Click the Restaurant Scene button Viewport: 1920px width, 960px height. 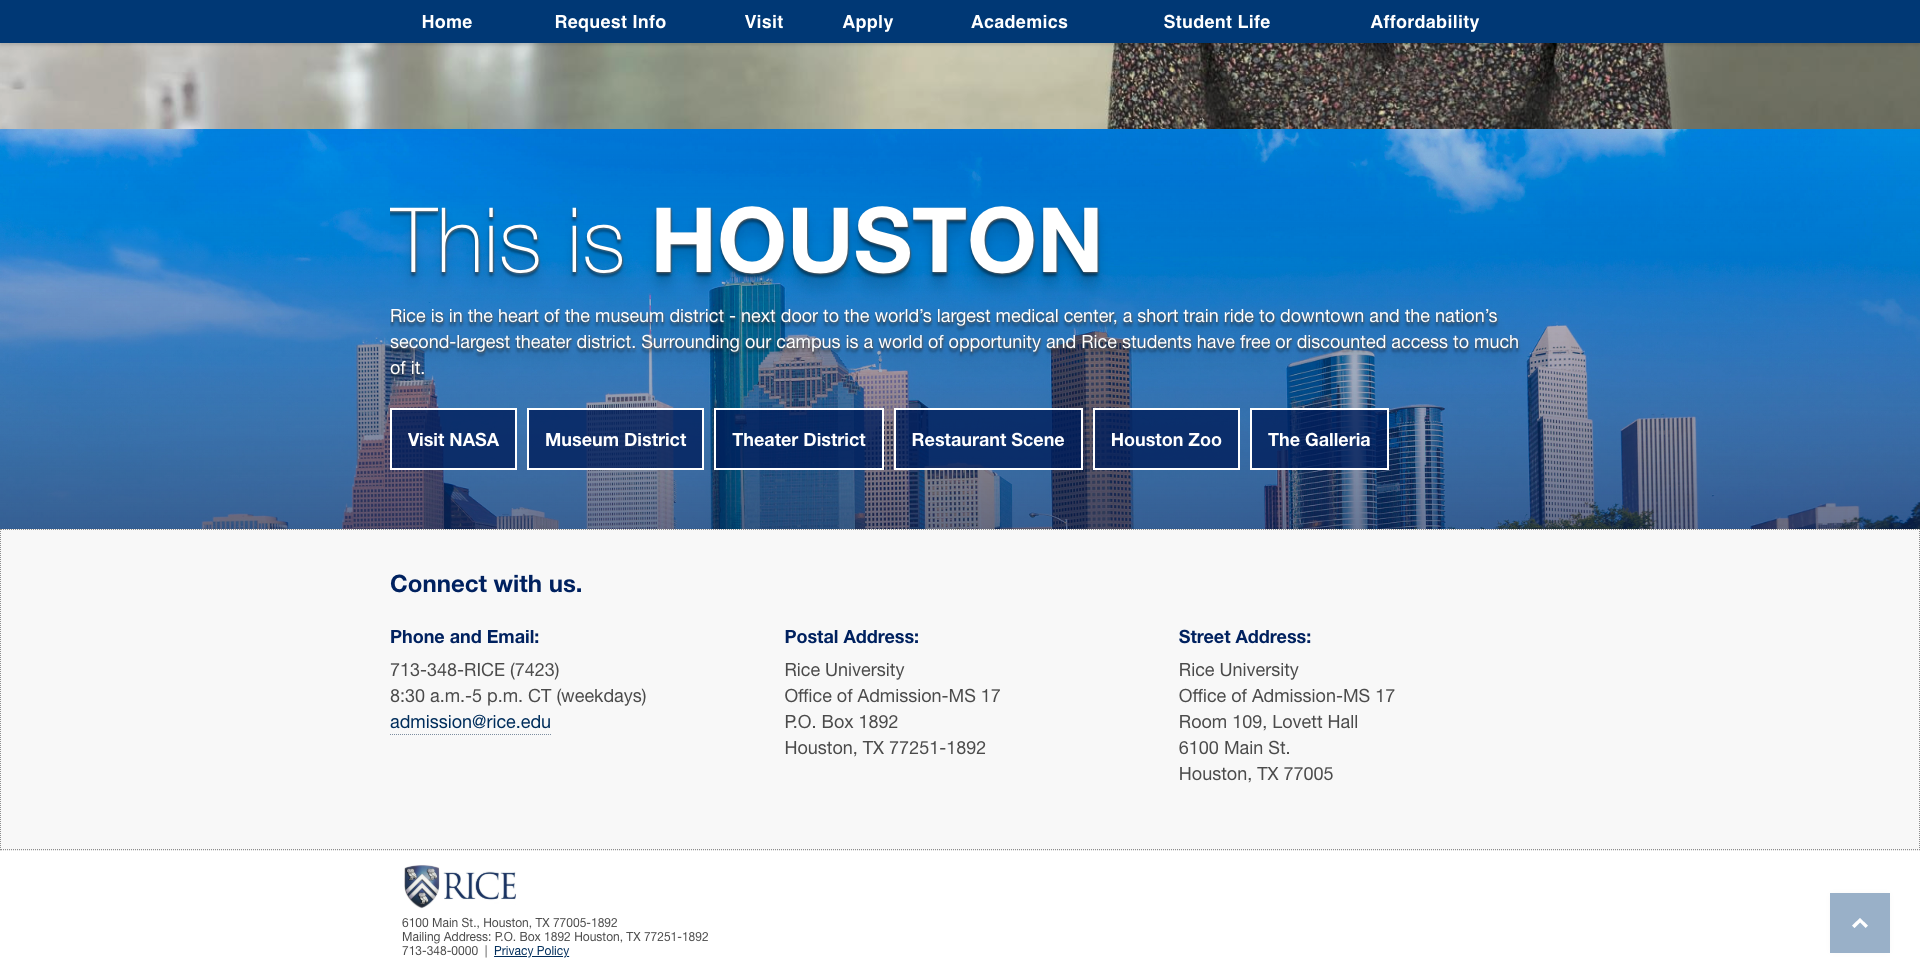[x=988, y=439]
